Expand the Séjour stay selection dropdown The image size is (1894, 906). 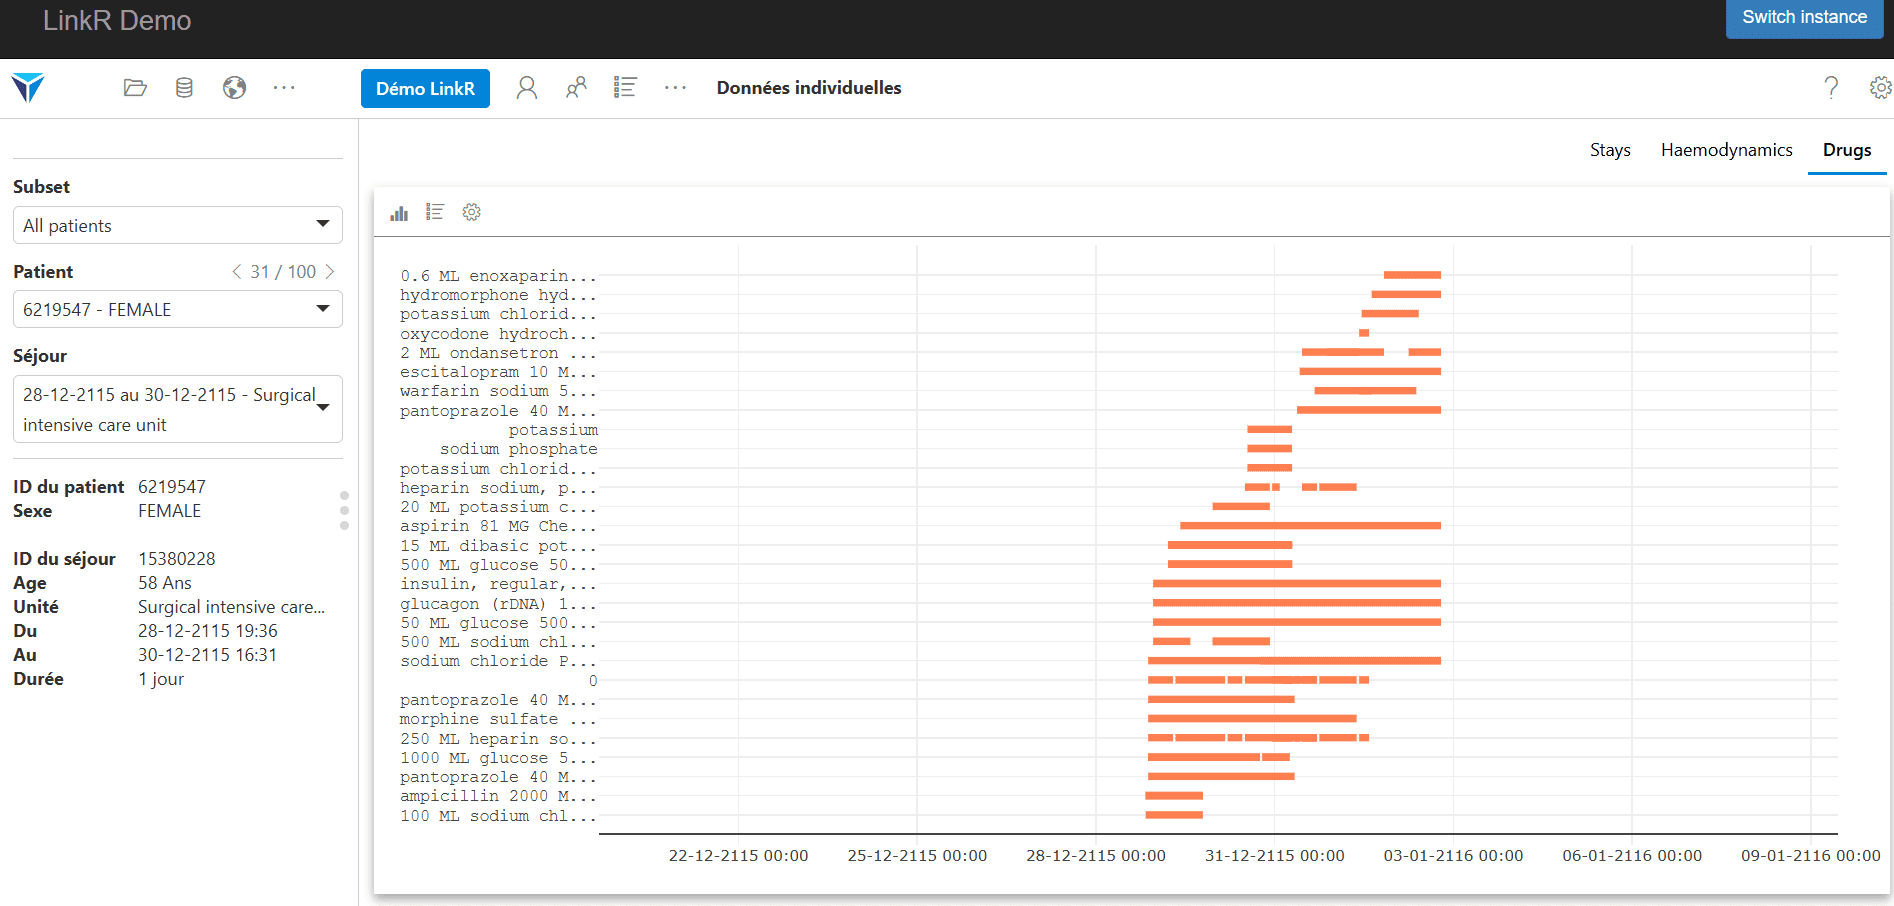177,409
